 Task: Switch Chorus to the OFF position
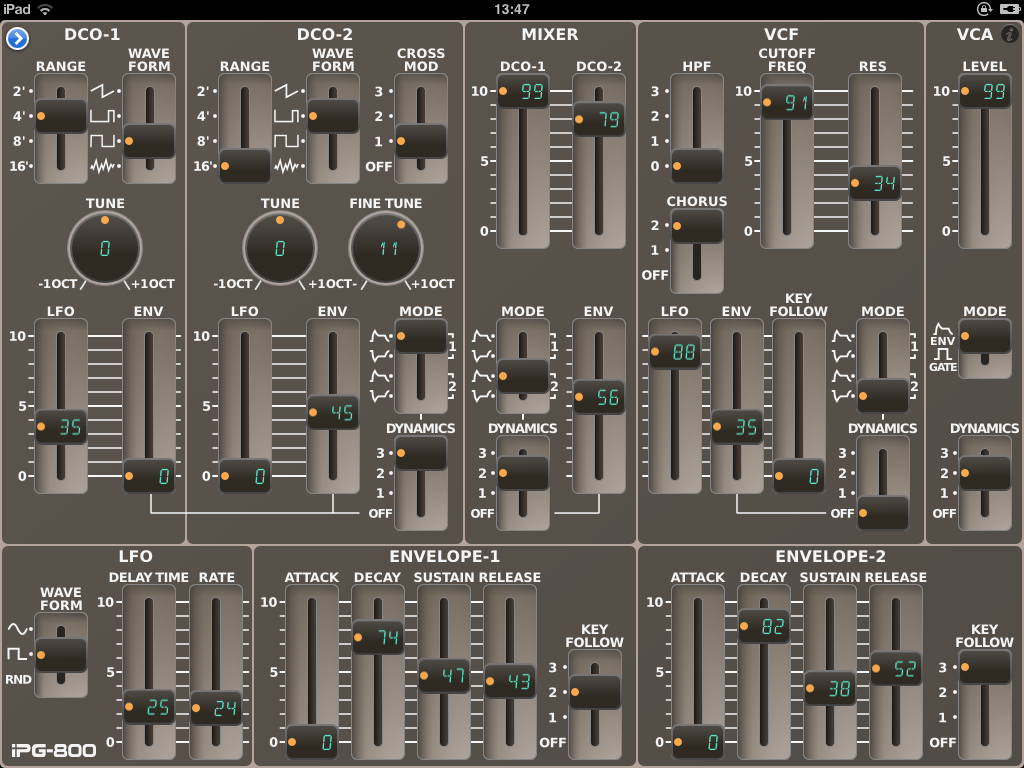pyautogui.click(x=696, y=275)
